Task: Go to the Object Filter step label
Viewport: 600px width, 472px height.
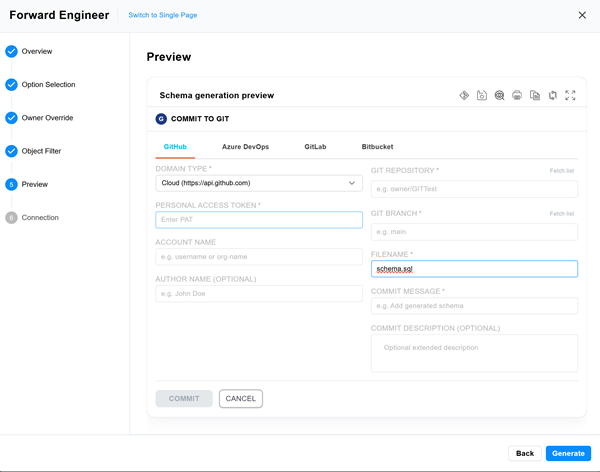Action: coord(41,151)
